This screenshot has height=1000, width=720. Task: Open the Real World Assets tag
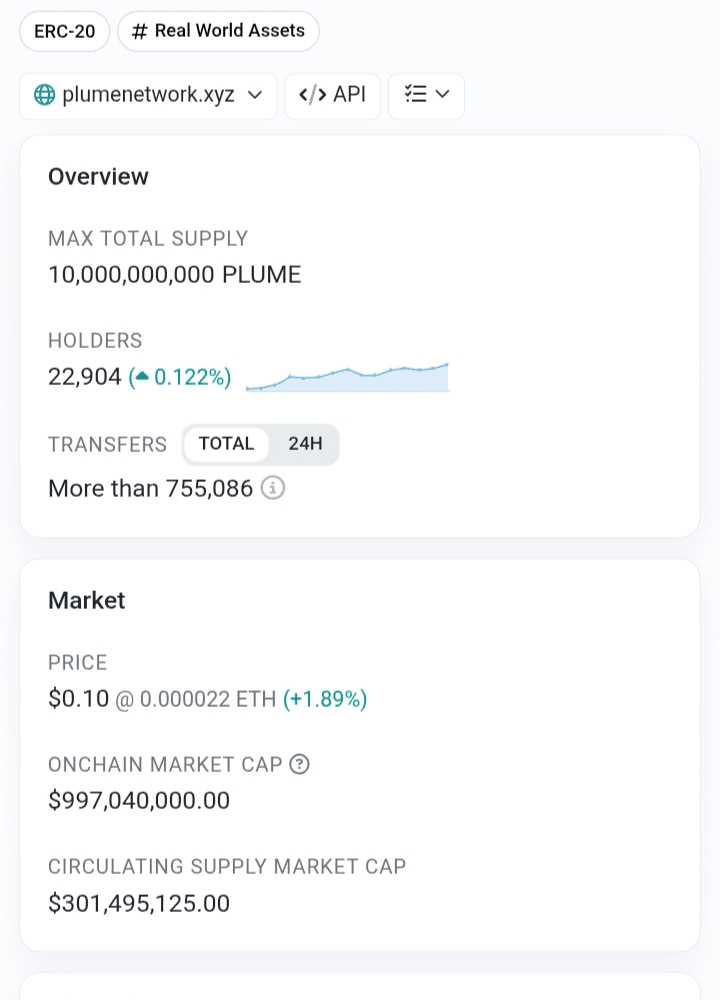pos(229,31)
